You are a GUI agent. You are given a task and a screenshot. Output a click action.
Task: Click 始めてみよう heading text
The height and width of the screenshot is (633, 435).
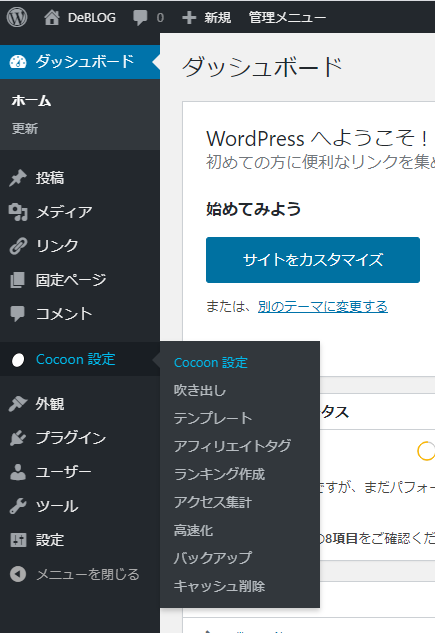(x=253, y=209)
